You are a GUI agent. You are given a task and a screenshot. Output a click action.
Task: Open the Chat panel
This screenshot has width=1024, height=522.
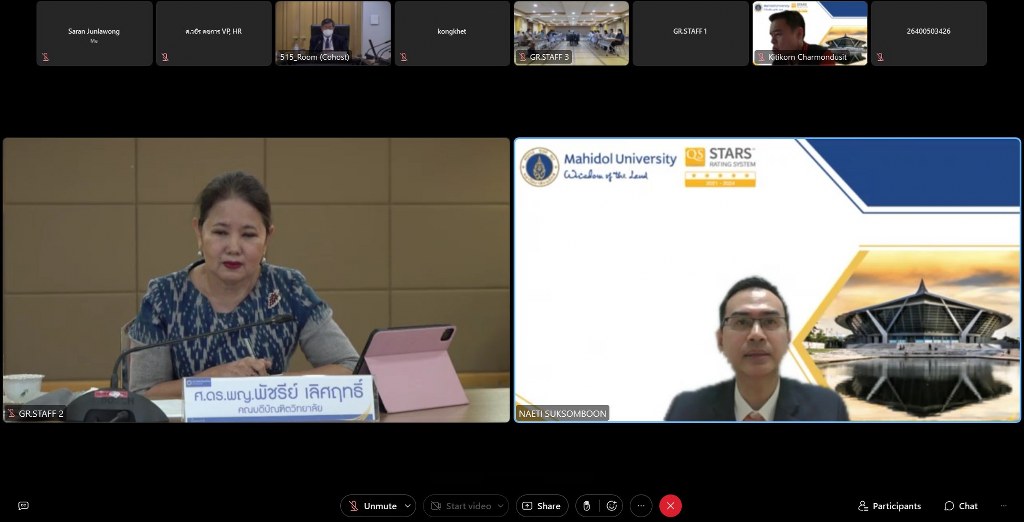[x=961, y=506]
